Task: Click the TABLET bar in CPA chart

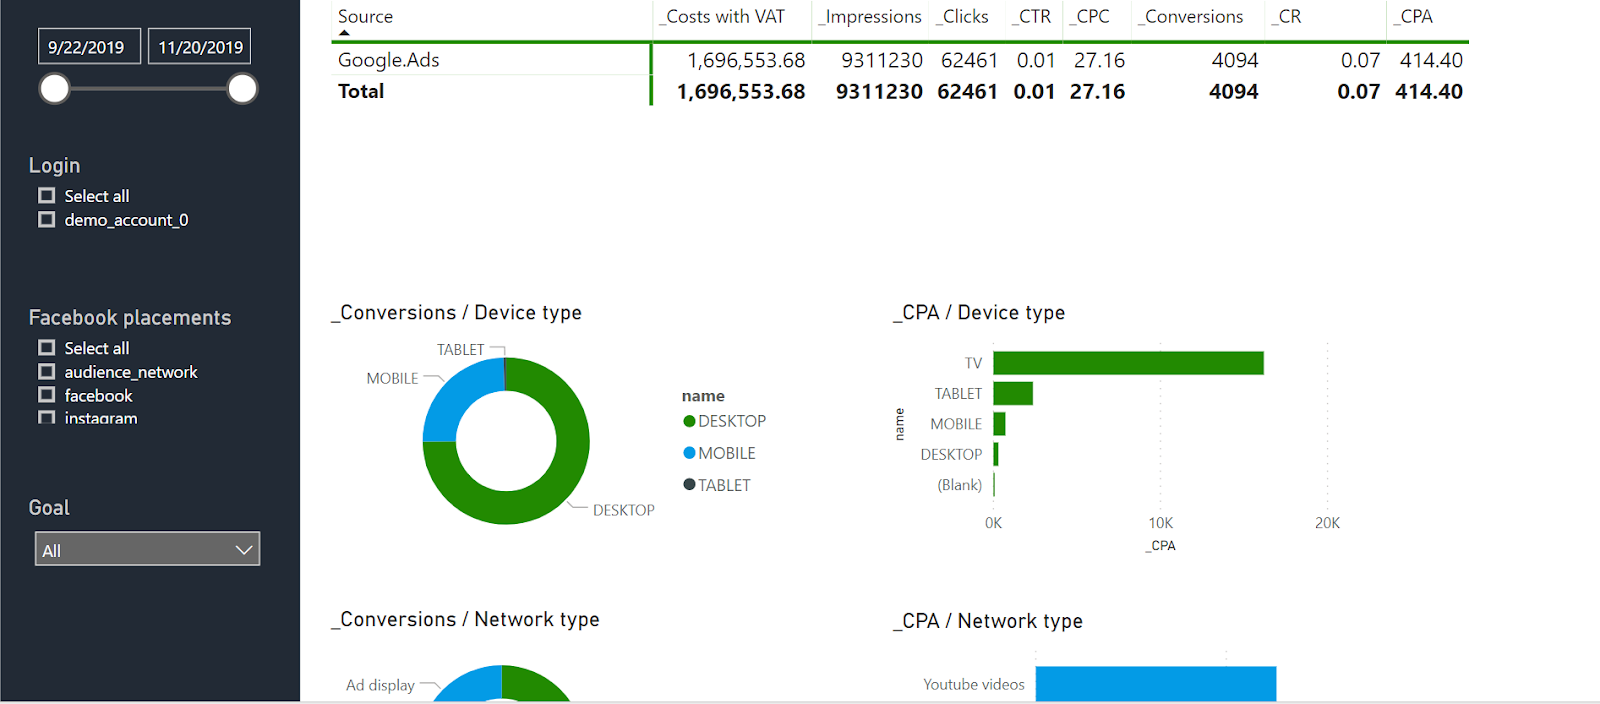Action: [x=1013, y=393]
